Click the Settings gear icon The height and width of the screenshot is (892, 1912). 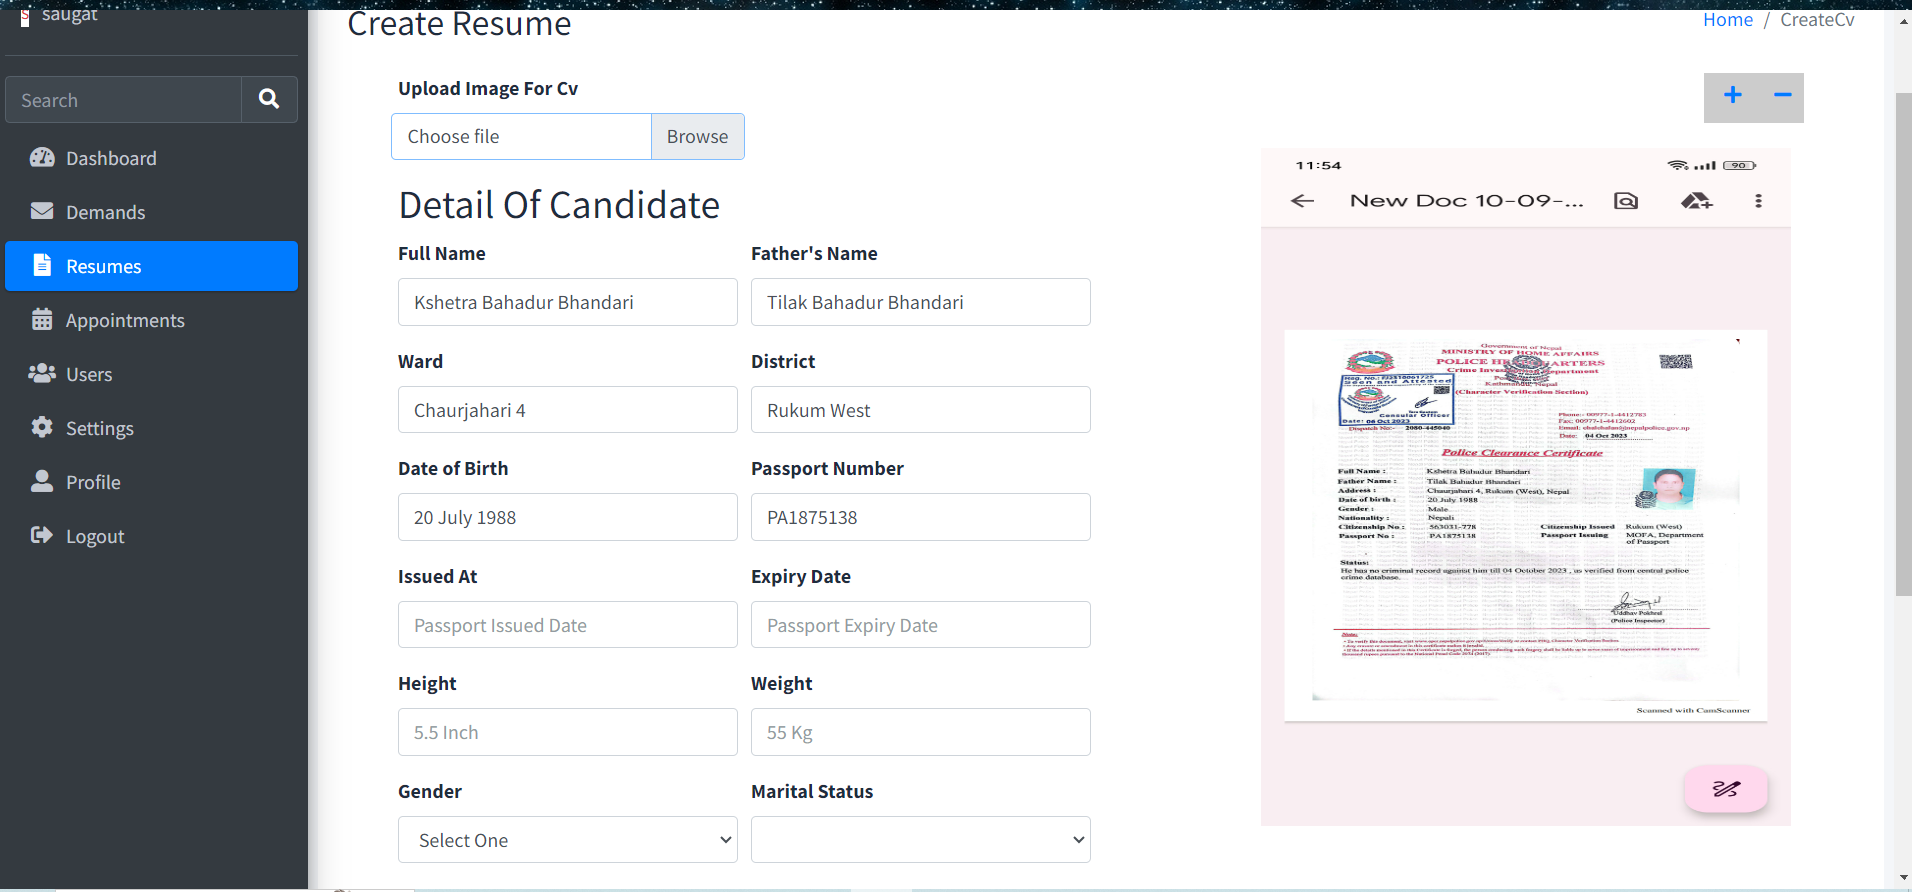[x=42, y=428]
